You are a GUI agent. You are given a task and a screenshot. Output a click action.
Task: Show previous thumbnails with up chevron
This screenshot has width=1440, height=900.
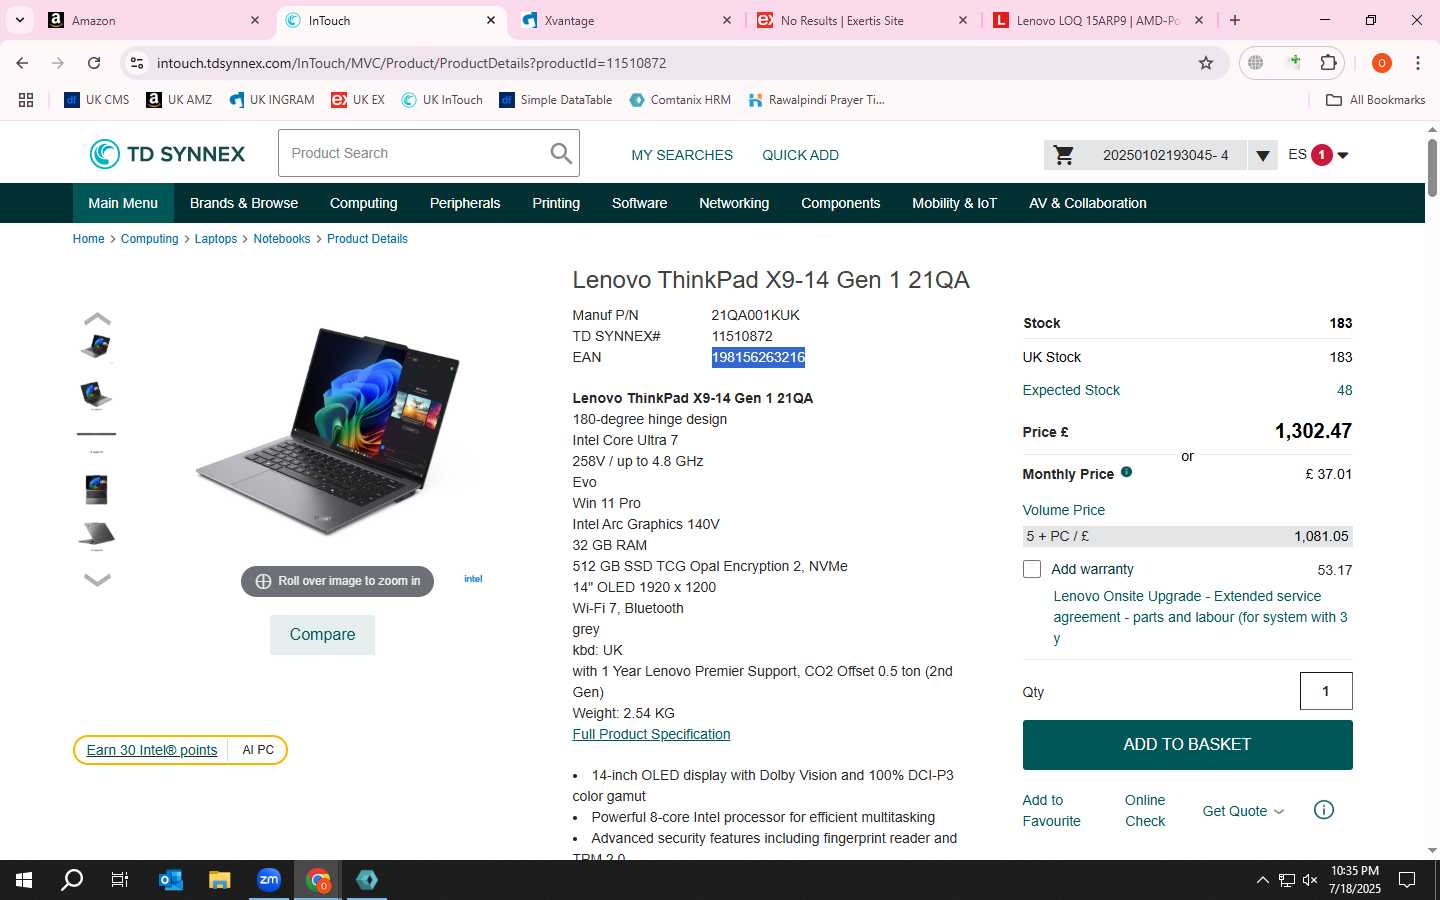tap(97, 319)
